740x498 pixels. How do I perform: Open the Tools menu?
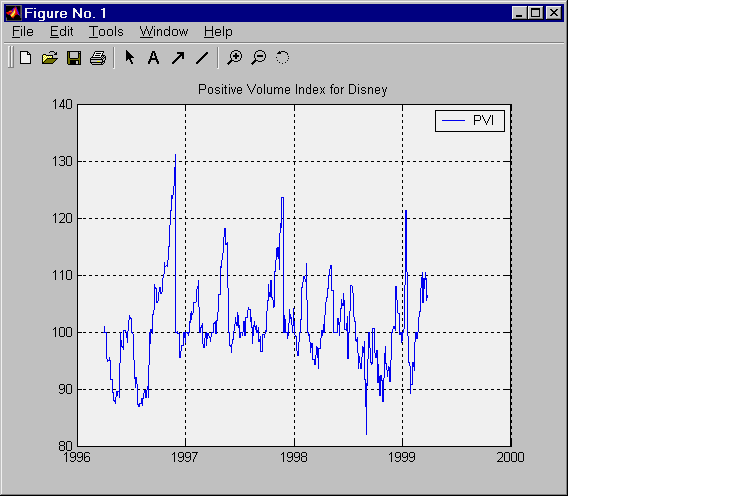(106, 32)
